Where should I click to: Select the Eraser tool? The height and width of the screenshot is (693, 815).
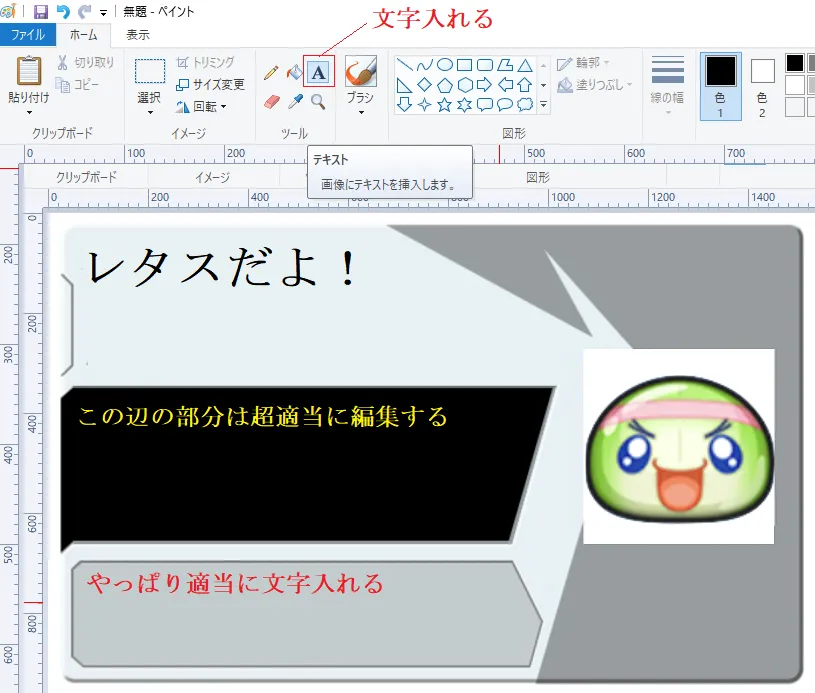(x=271, y=101)
